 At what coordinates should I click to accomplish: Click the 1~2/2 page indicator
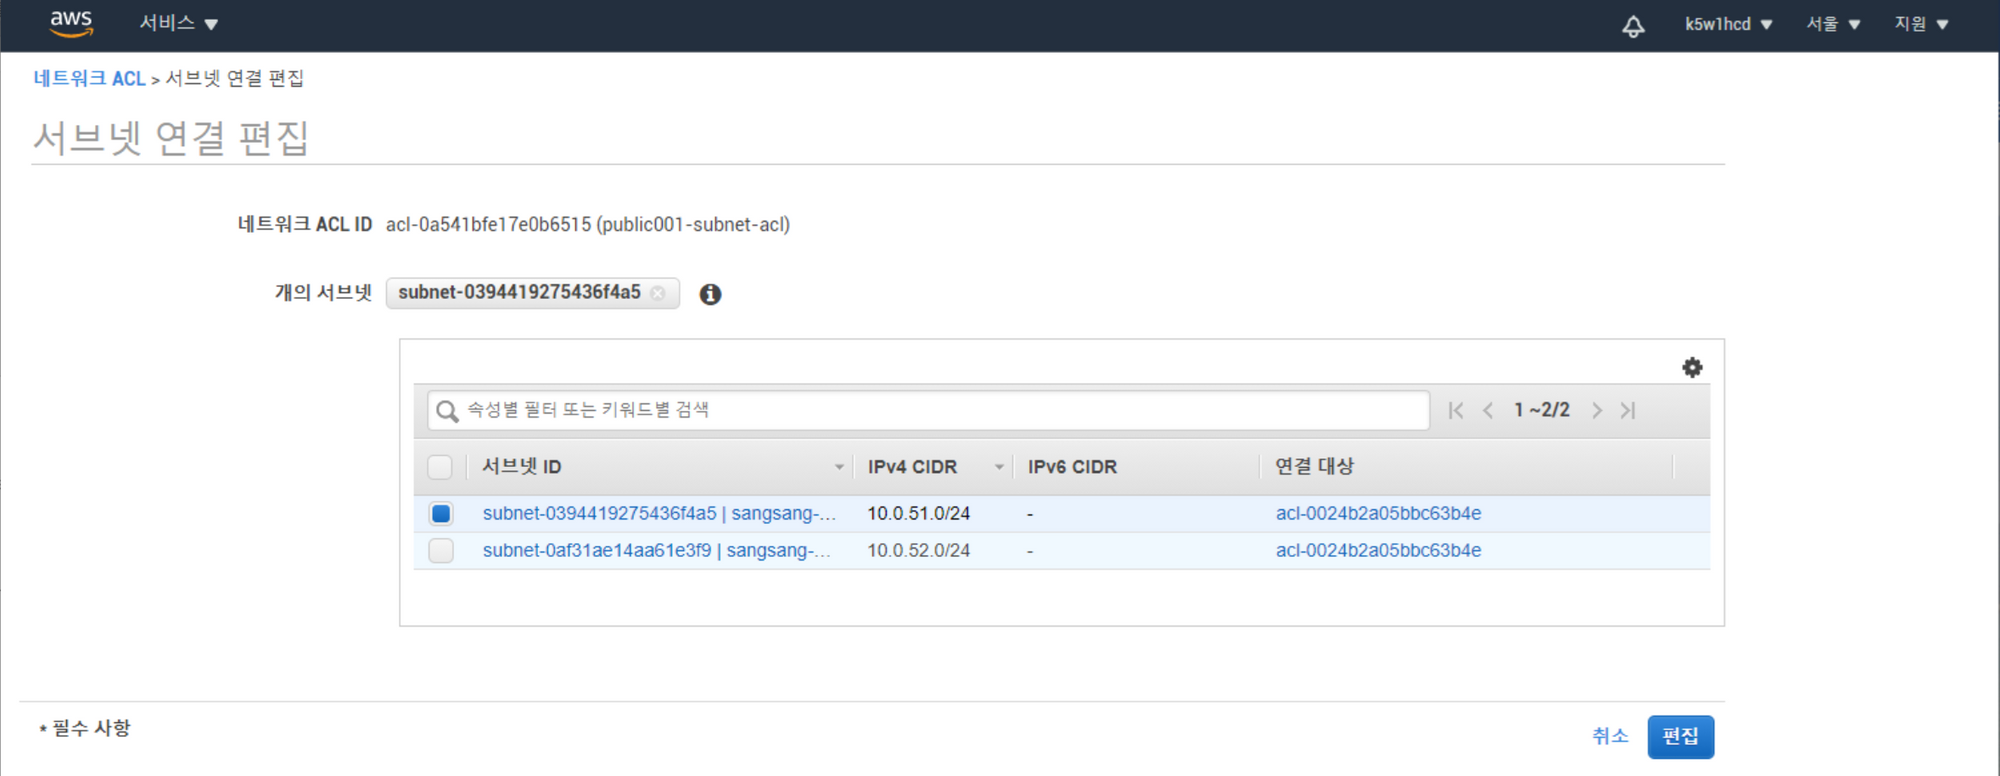click(1542, 410)
